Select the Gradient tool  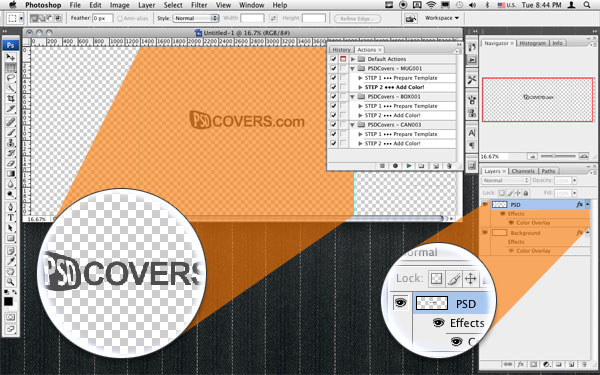(11, 174)
